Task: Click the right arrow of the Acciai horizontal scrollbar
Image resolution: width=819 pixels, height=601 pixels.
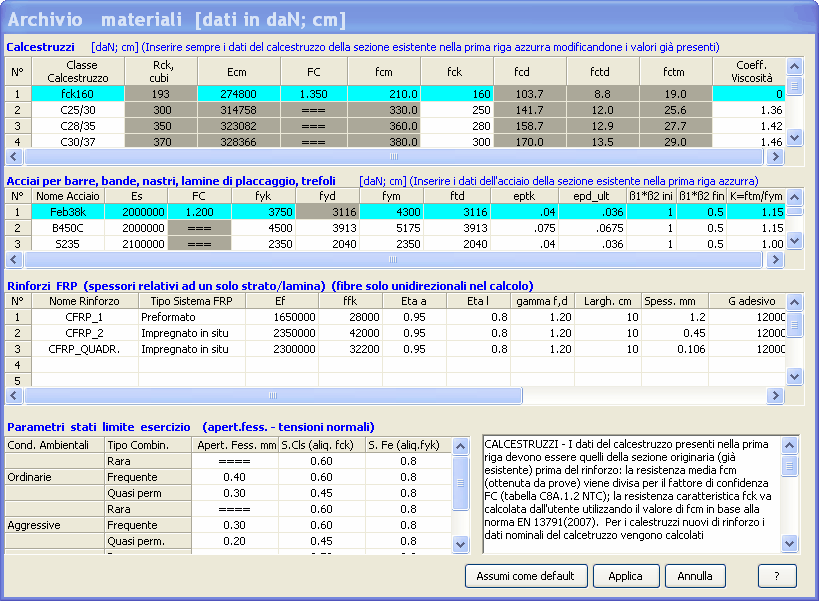Action: 776,260
